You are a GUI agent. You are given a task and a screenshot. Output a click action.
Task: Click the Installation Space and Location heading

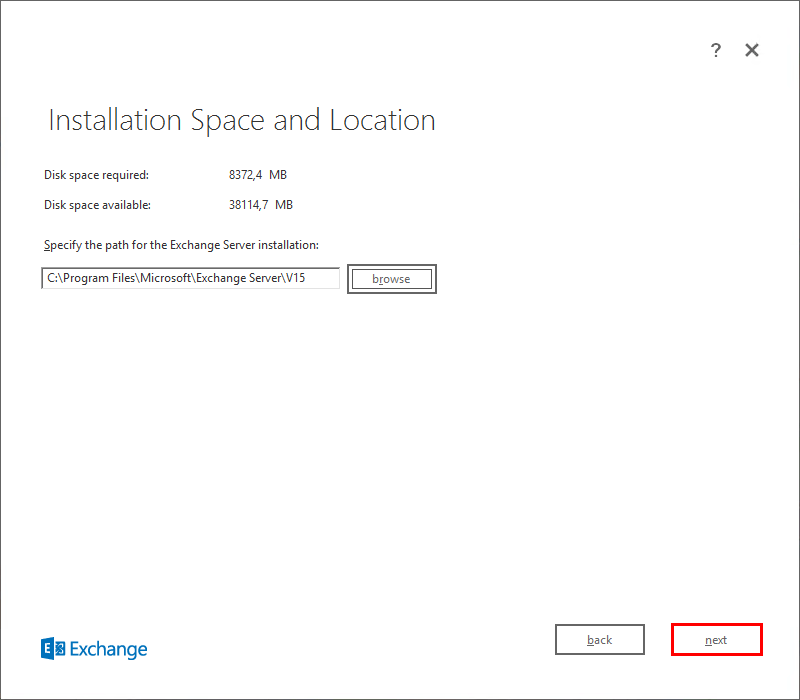[241, 119]
